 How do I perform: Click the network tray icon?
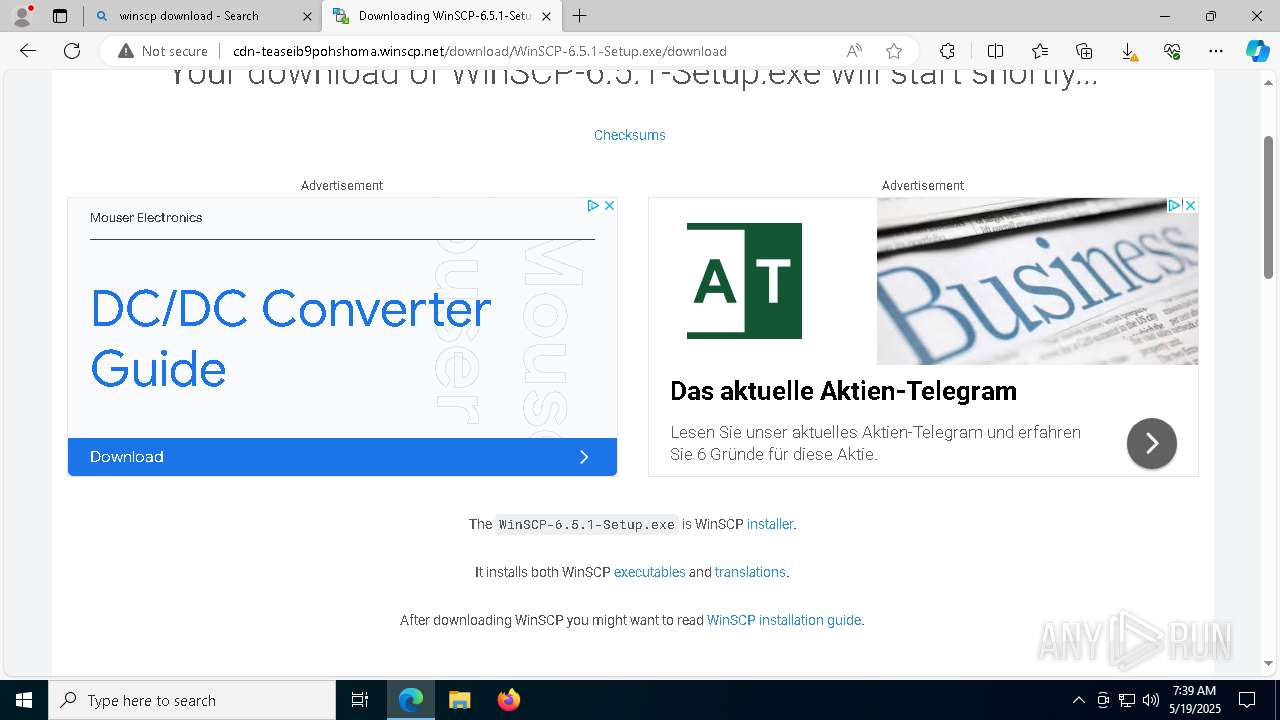1127,700
